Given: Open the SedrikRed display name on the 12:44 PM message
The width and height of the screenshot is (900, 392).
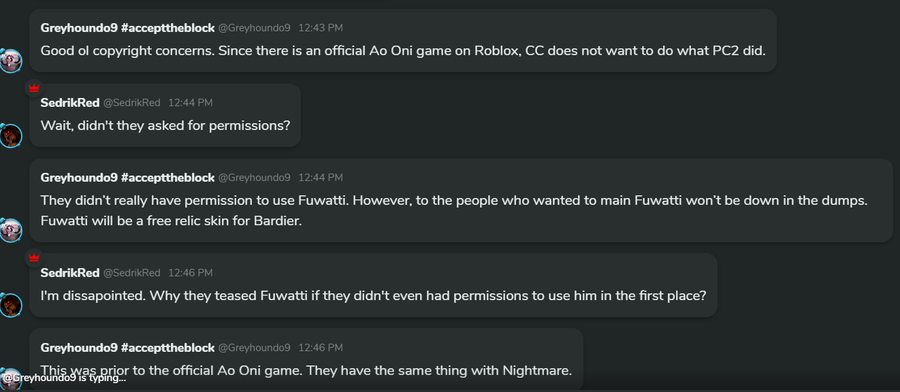Looking at the screenshot, I should click(x=70, y=103).
